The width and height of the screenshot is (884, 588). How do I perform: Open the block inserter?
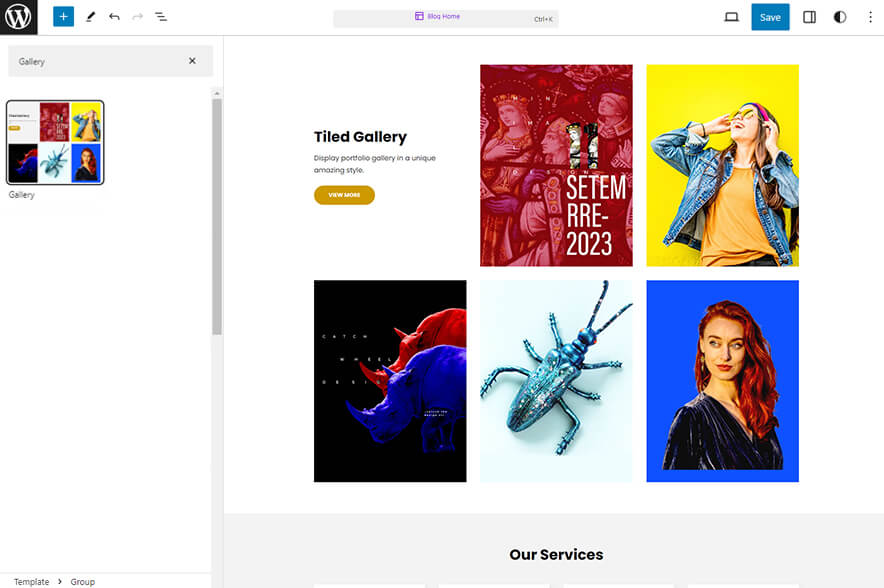coord(63,16)
